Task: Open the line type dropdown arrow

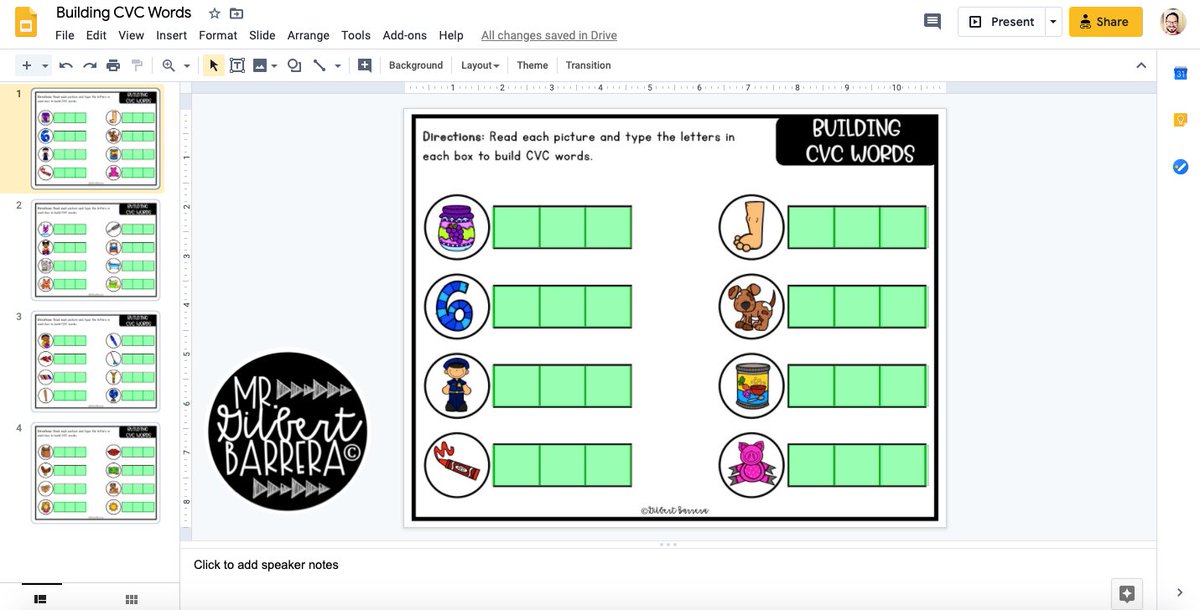Action: (337, 66)
